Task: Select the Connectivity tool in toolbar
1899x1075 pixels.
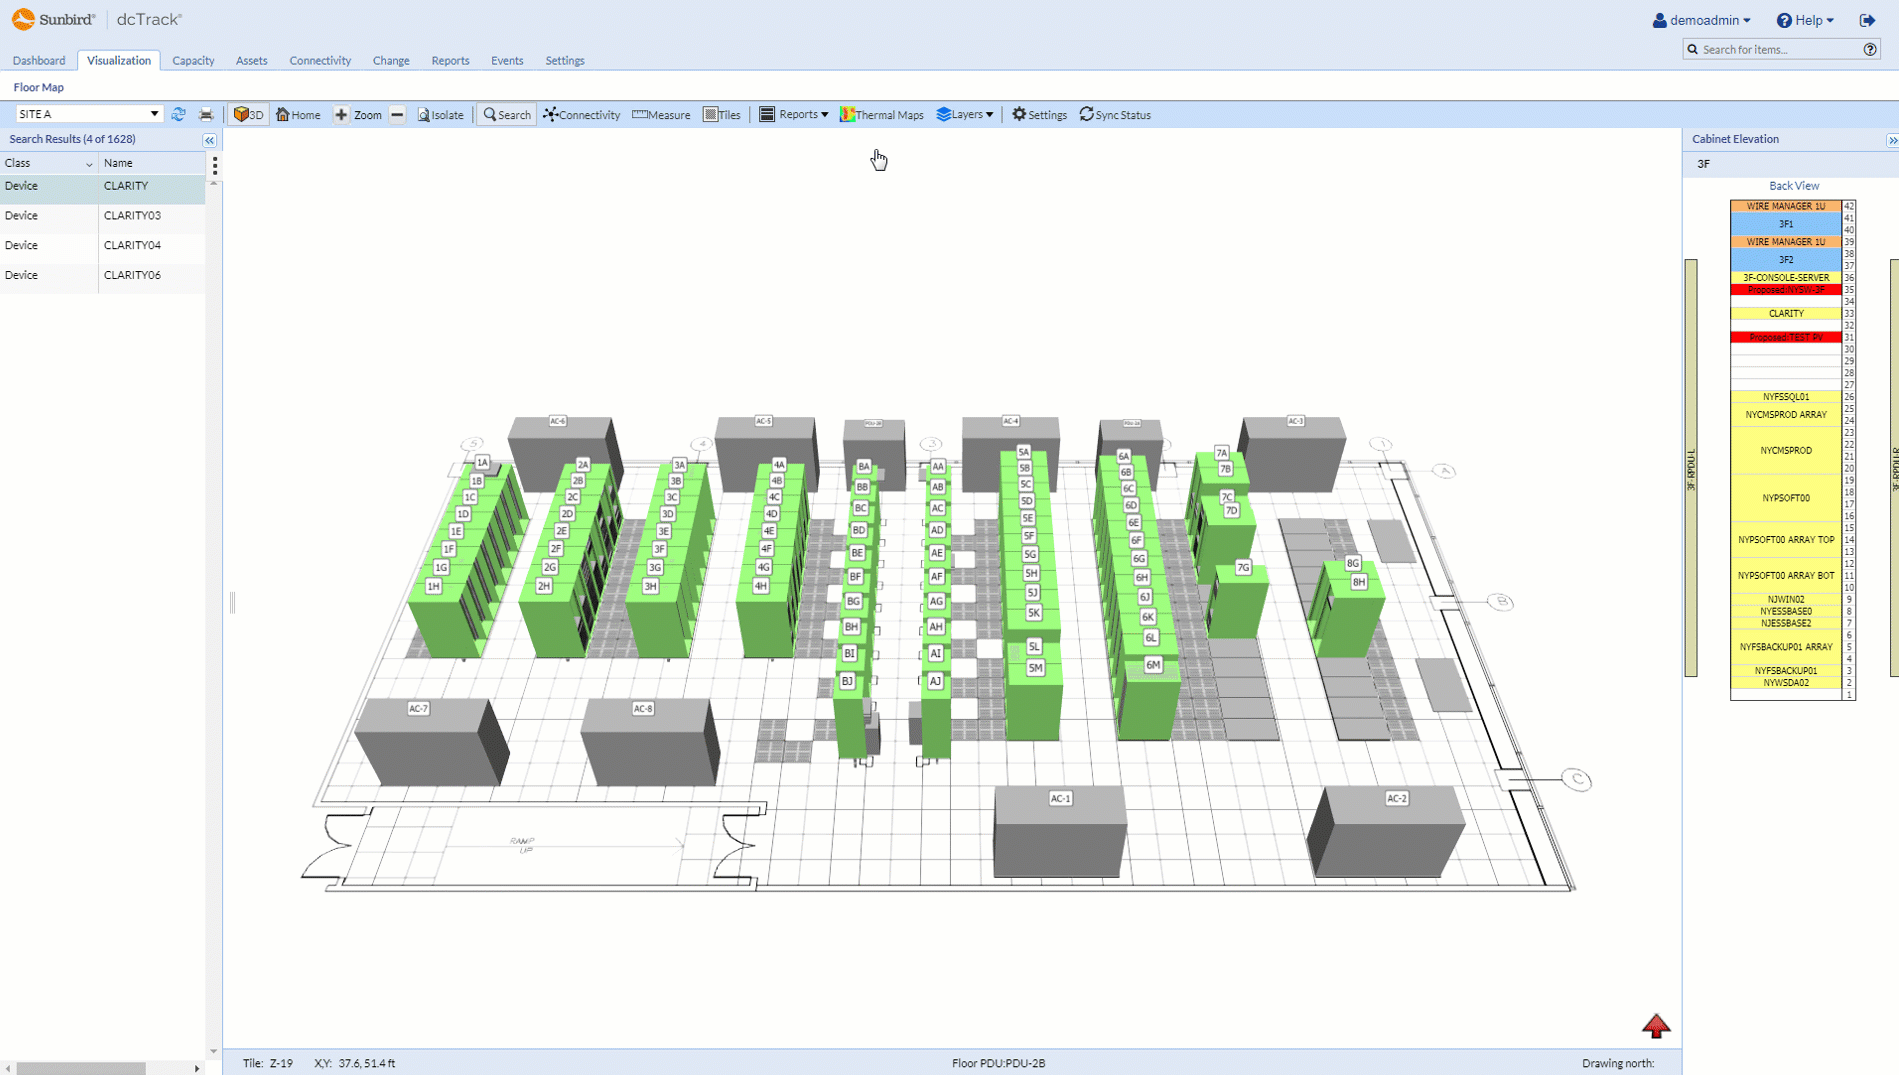Action: pyautogui.click(x=581, y=115)
